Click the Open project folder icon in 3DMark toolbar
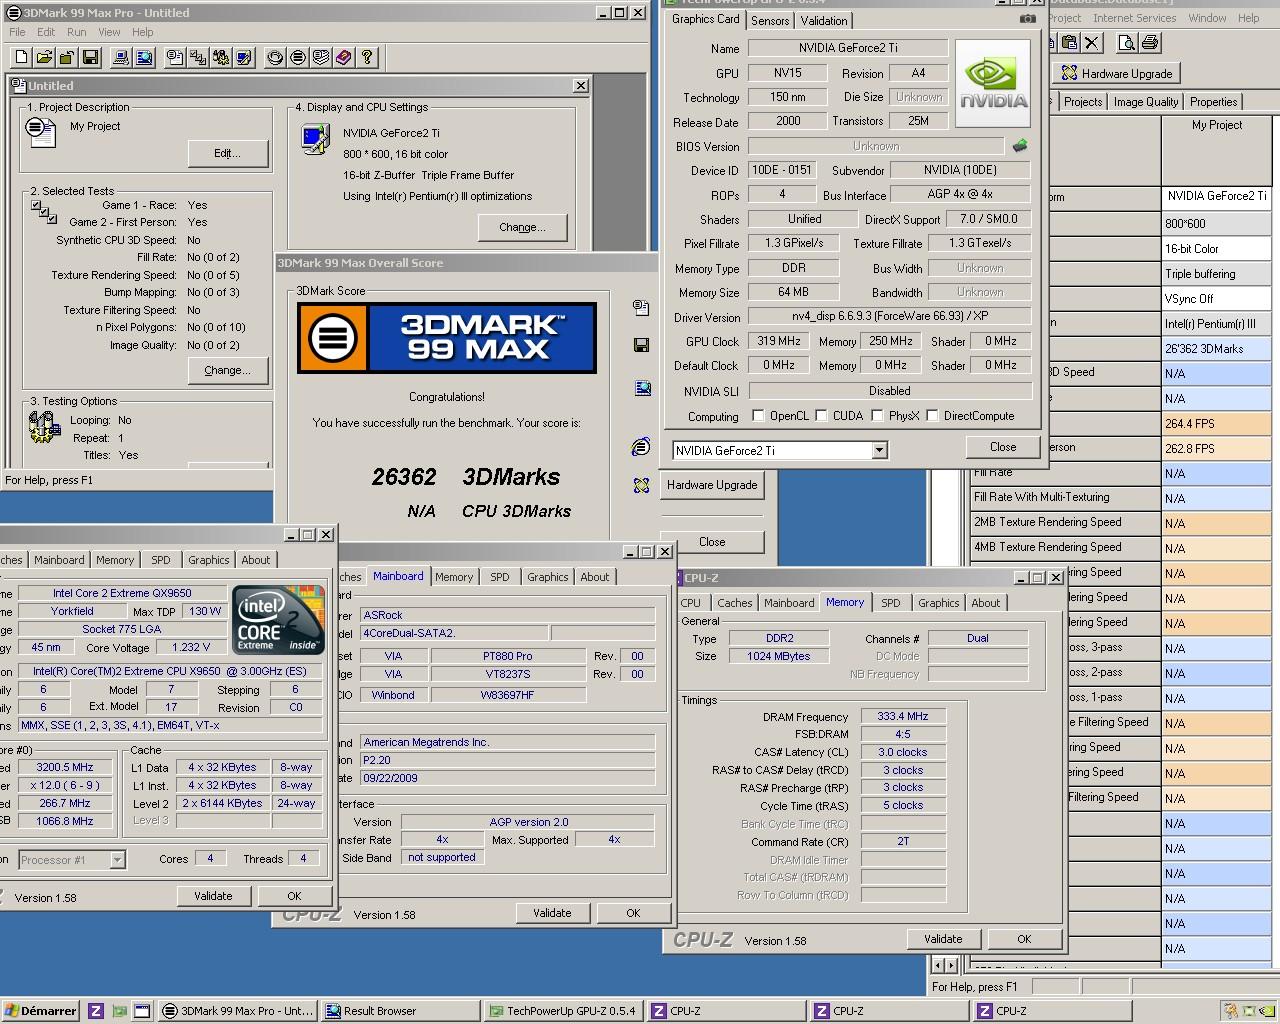 click(45, 58)
